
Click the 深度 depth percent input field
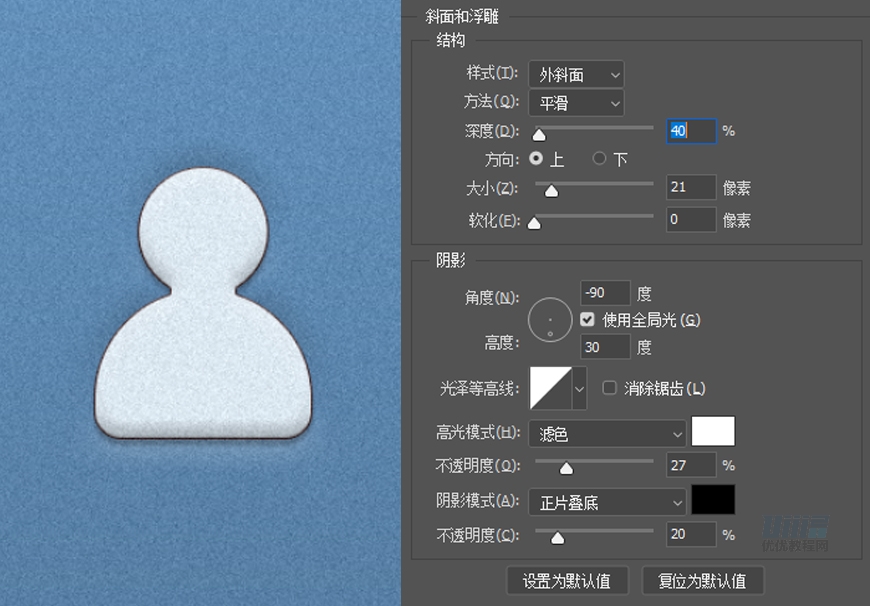[x=691, y=132]
